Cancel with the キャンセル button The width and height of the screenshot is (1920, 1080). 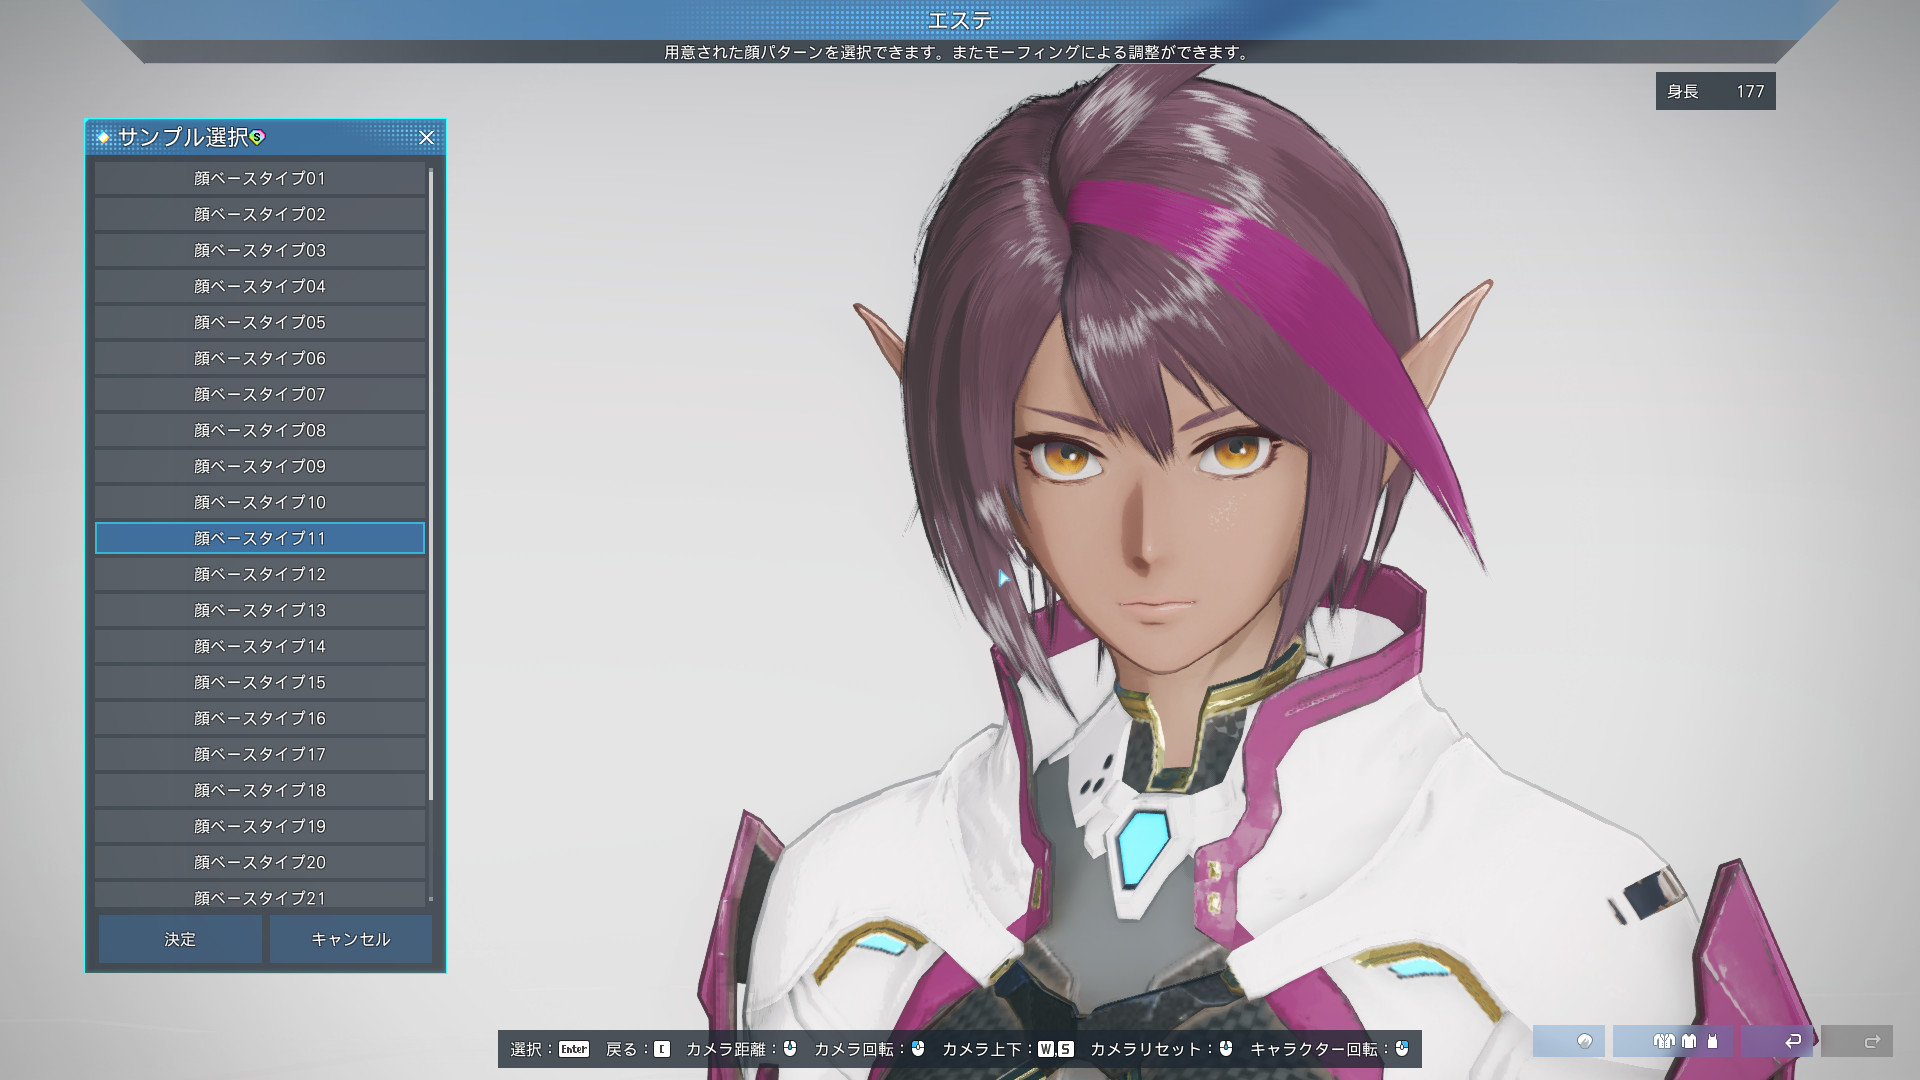pos(351,939)
